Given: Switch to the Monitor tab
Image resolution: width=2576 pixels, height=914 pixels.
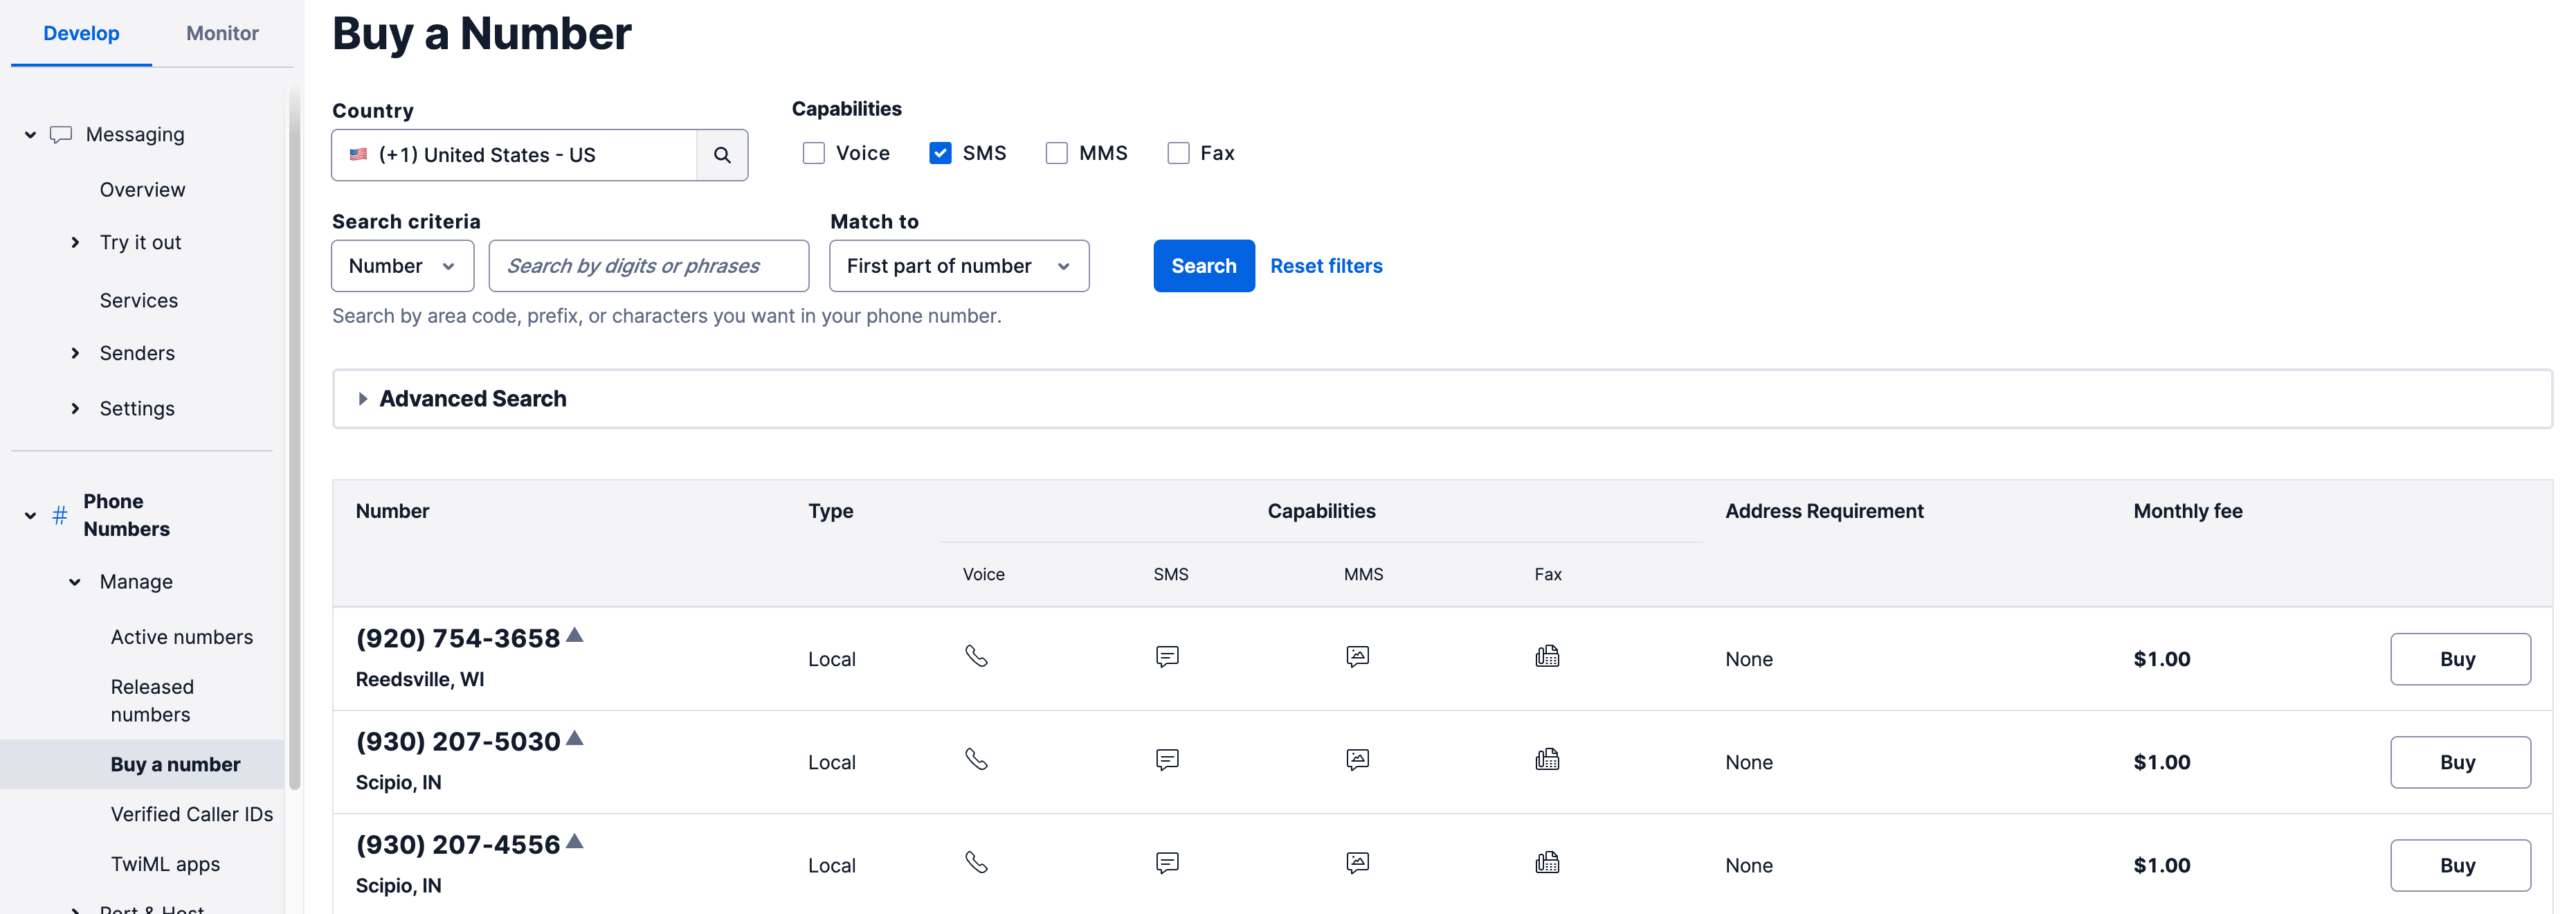Looking at the screenshot, I should click(x=222, y=33).
